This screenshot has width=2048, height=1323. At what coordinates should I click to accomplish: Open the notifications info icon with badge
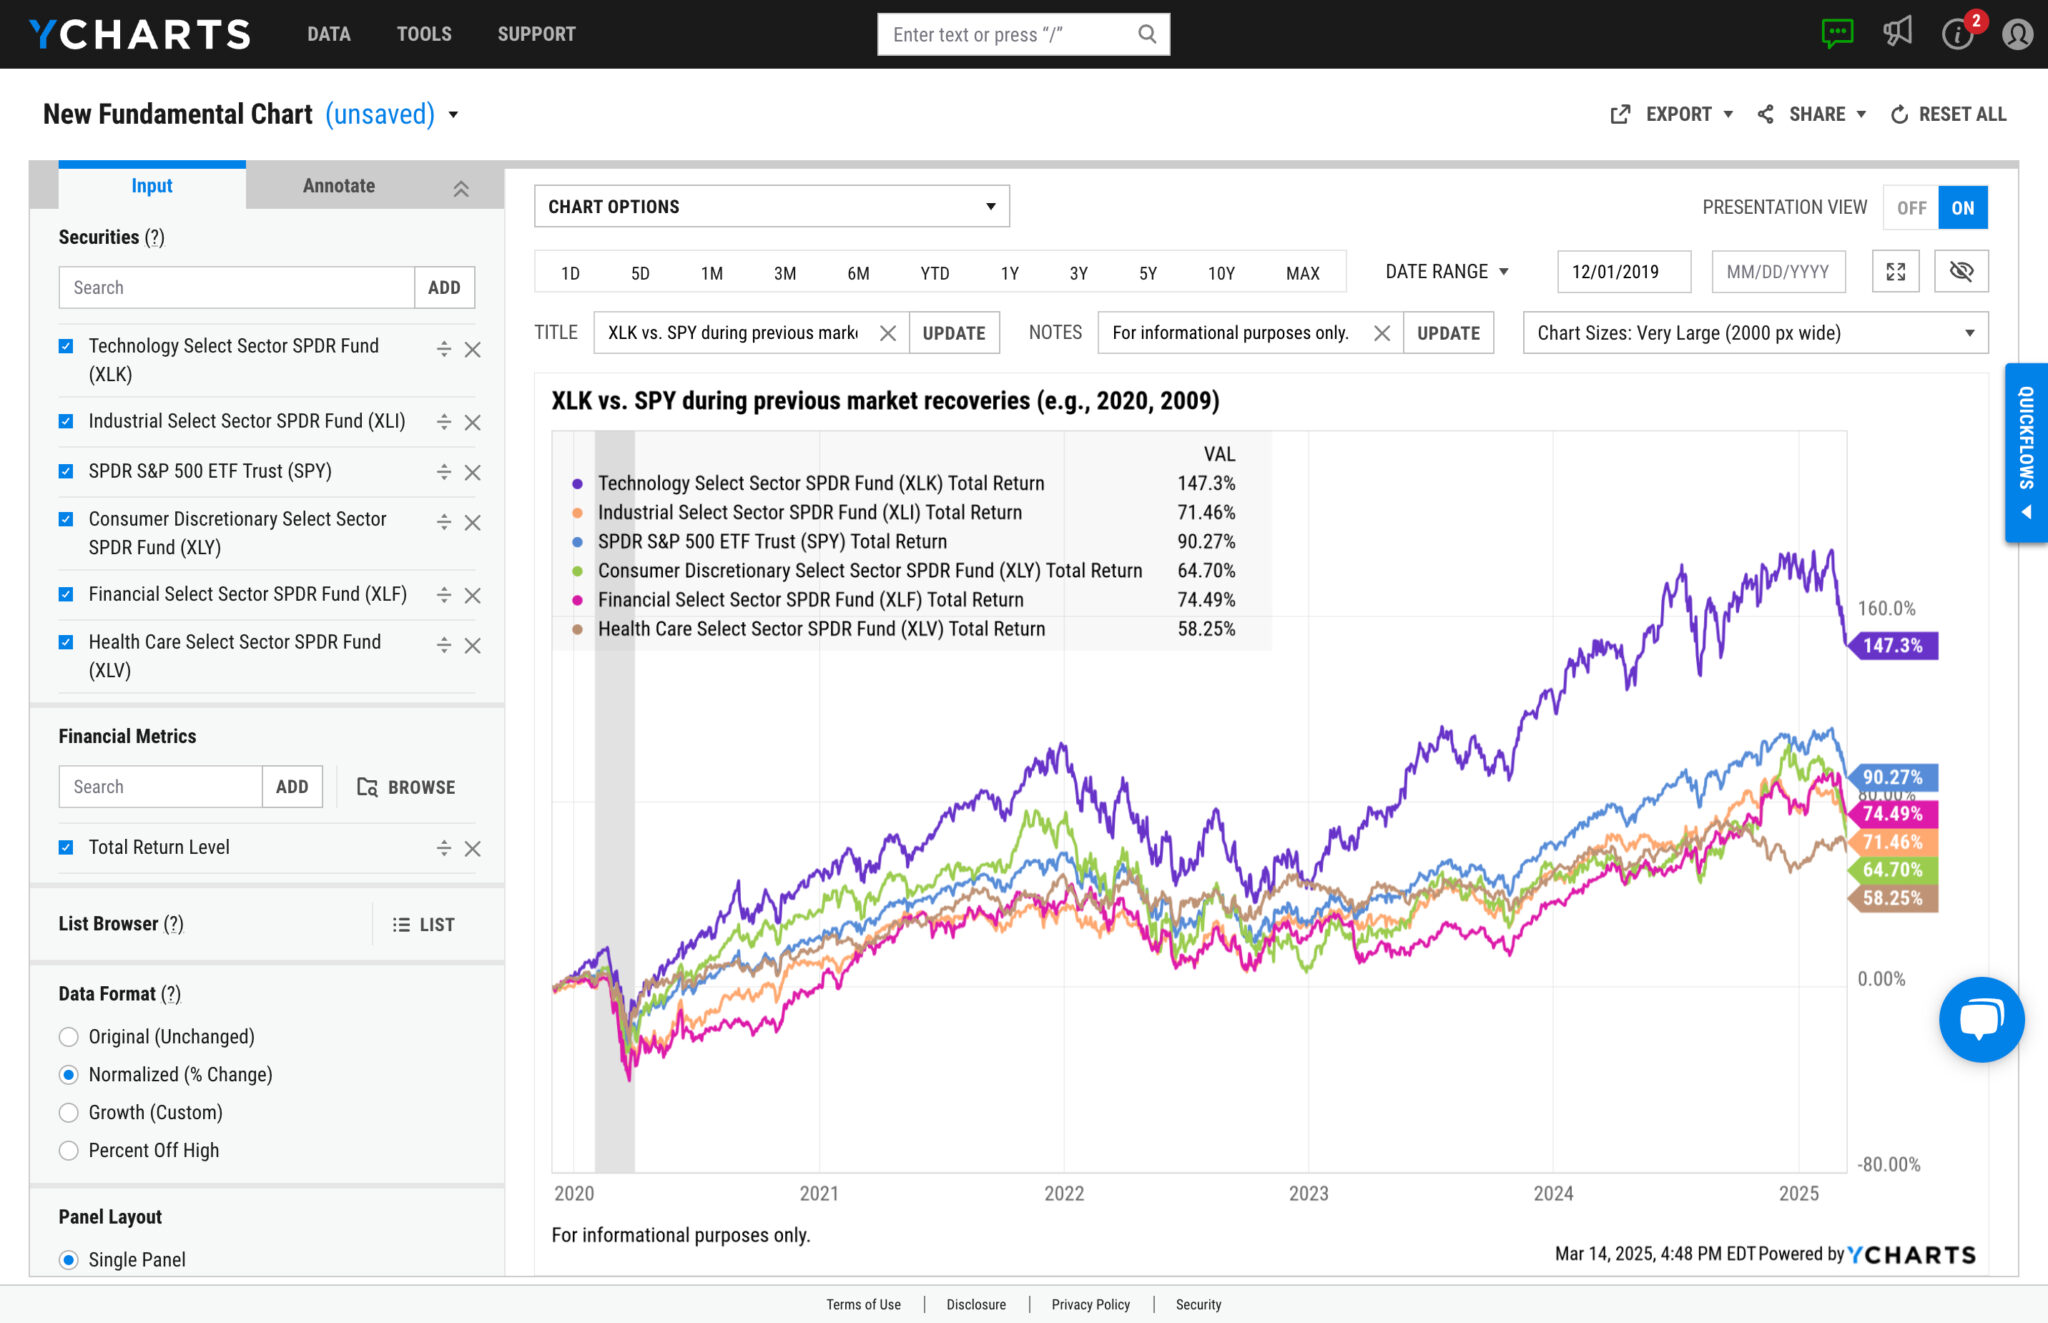click(1958, 33)
